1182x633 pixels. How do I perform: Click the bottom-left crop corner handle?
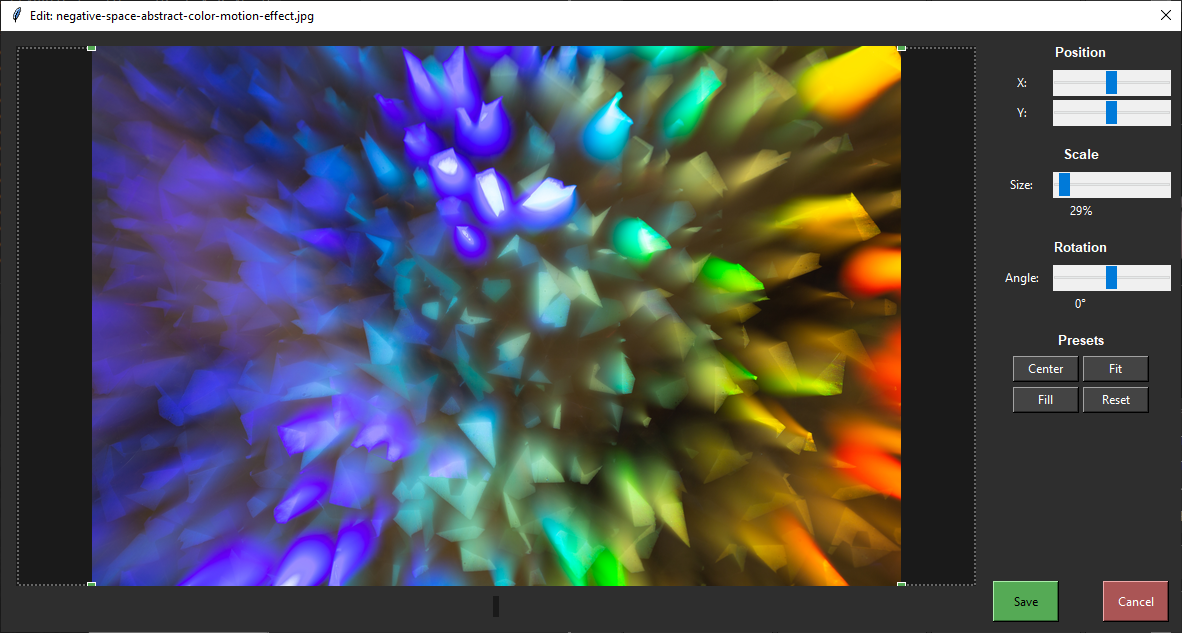tap(92, 584)
